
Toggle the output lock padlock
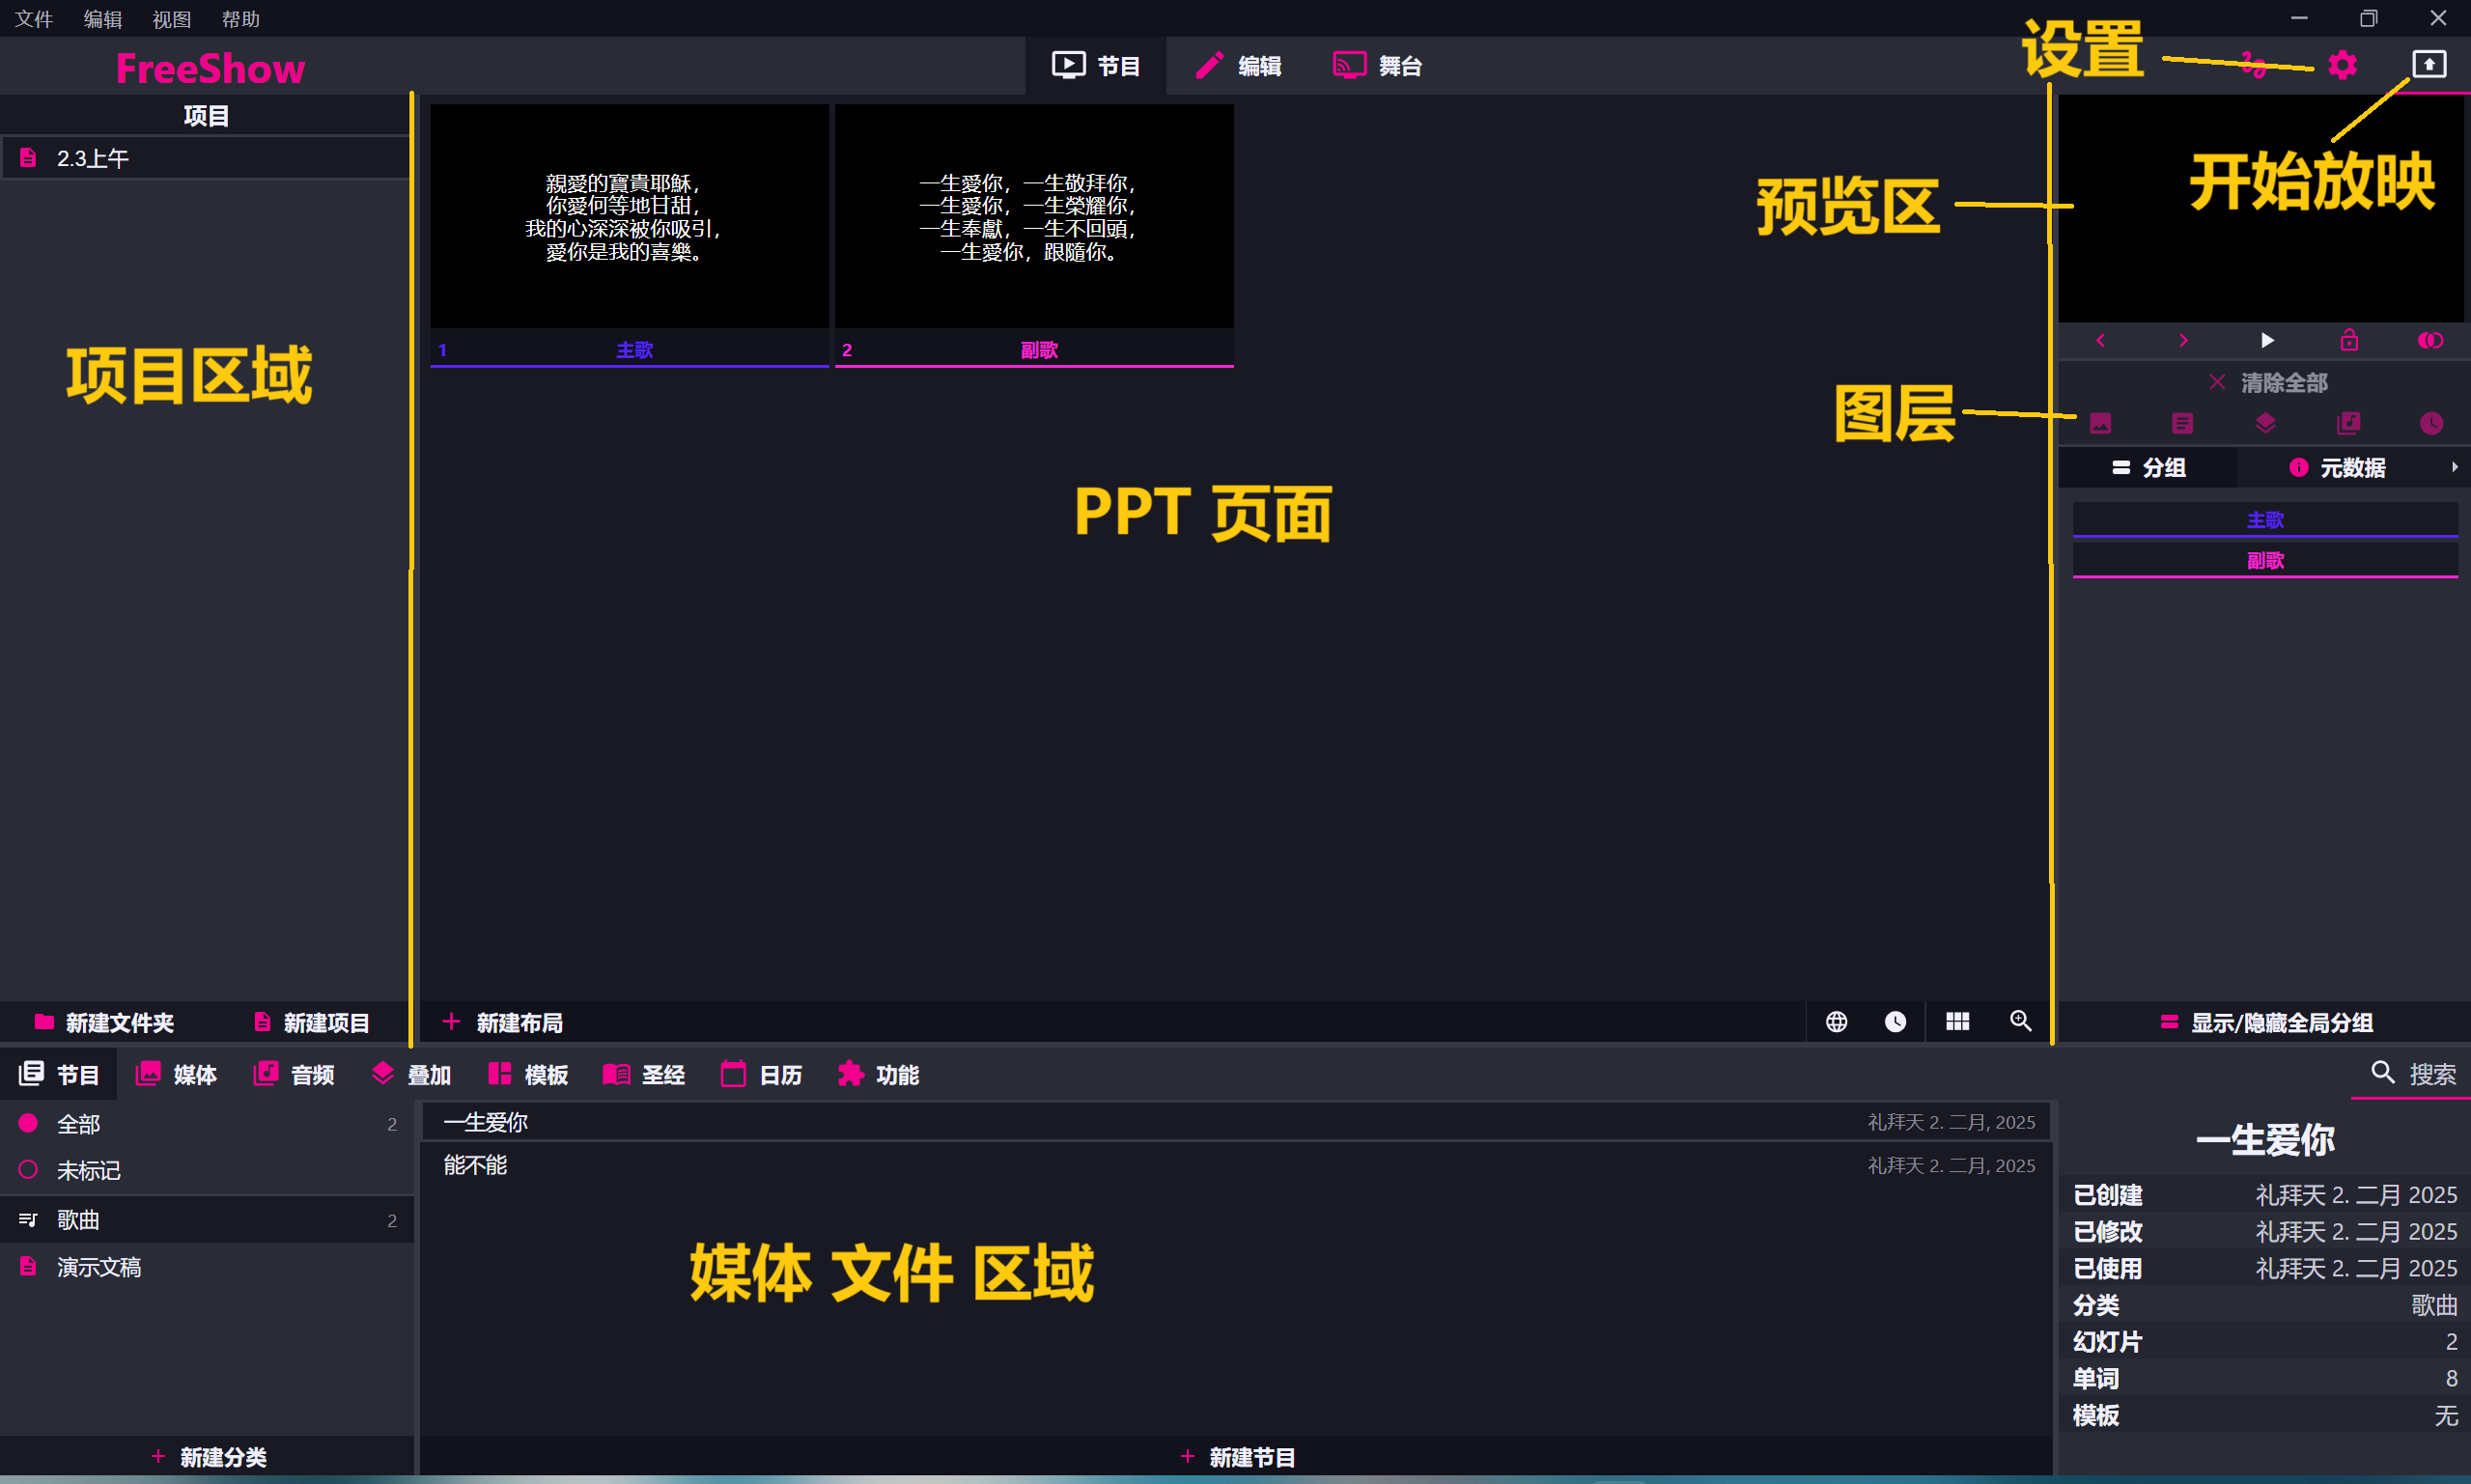pyautogui.click(x=2349, y=340)
